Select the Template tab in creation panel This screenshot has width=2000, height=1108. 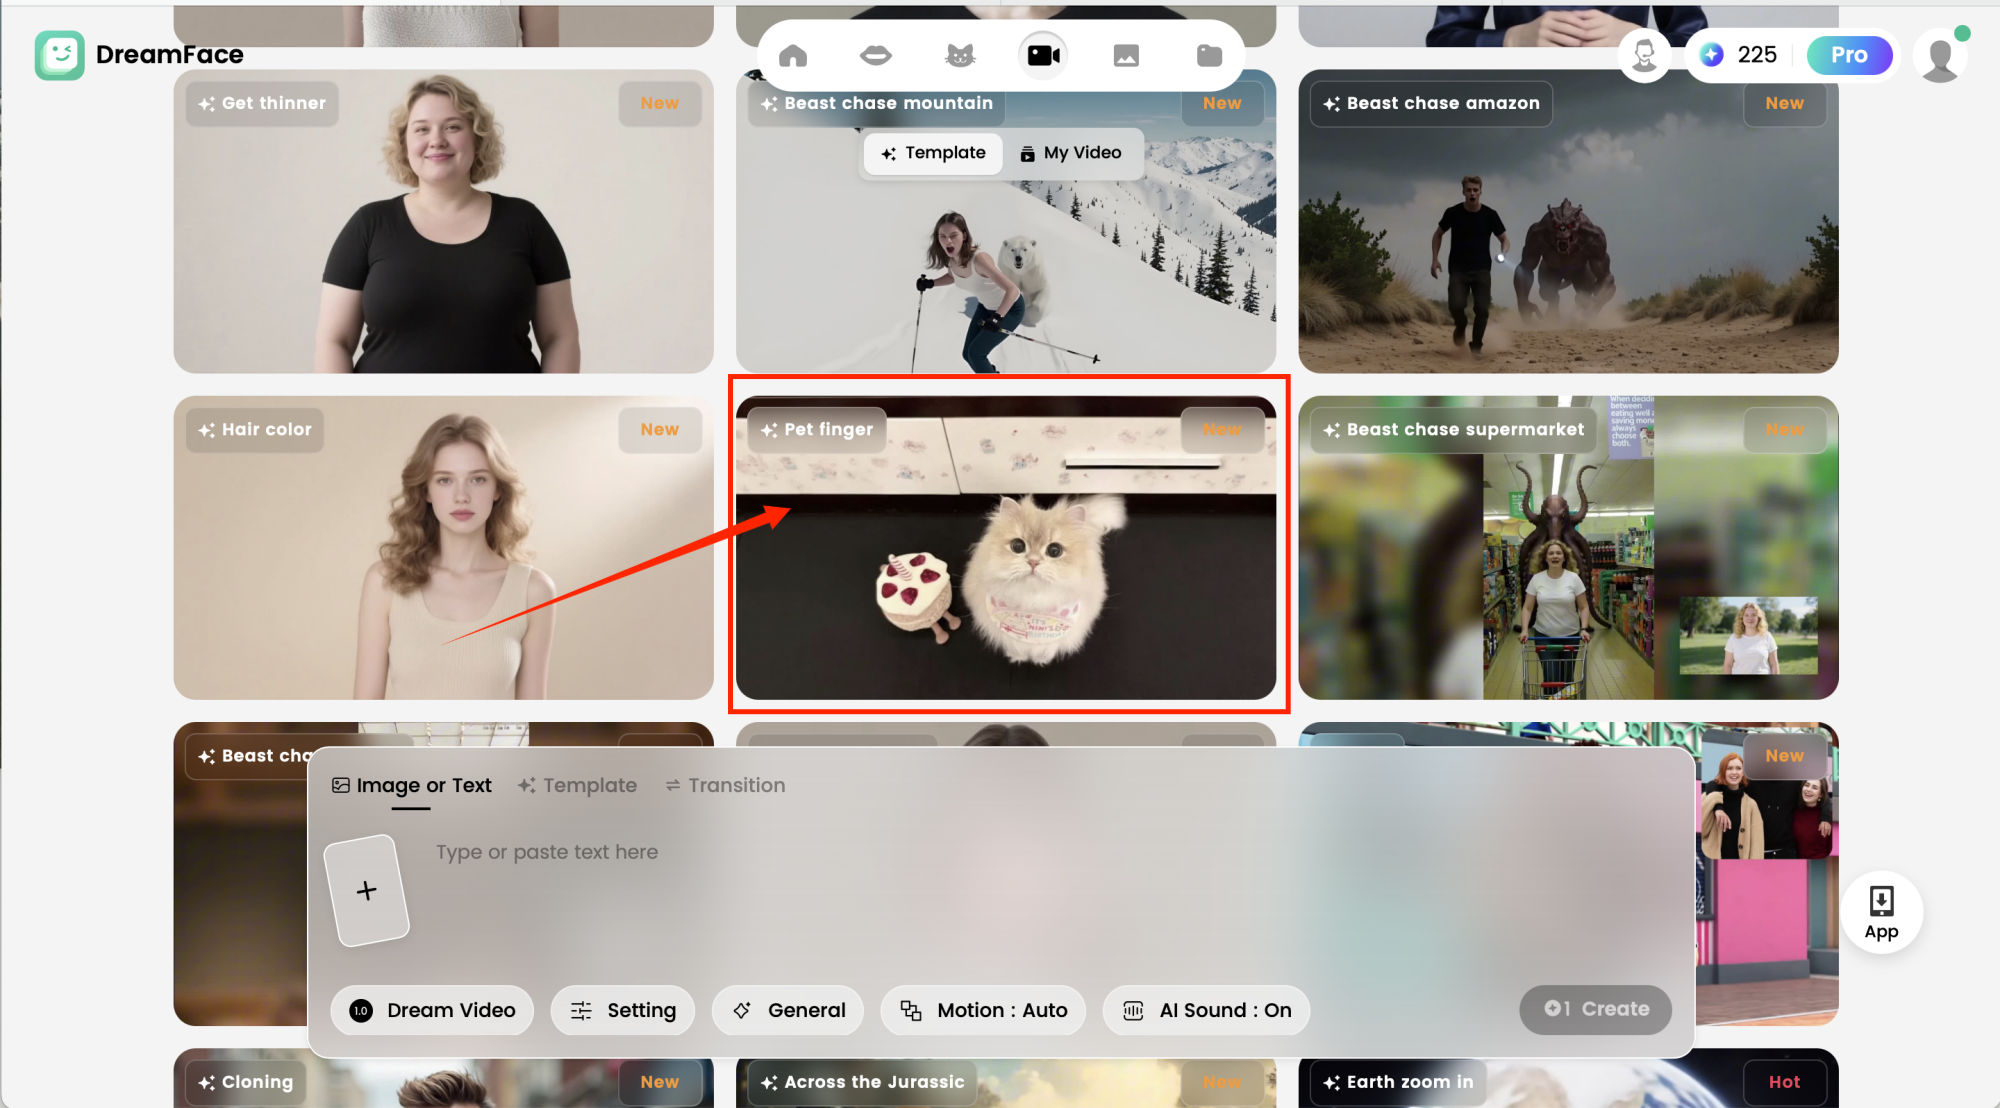577,785
